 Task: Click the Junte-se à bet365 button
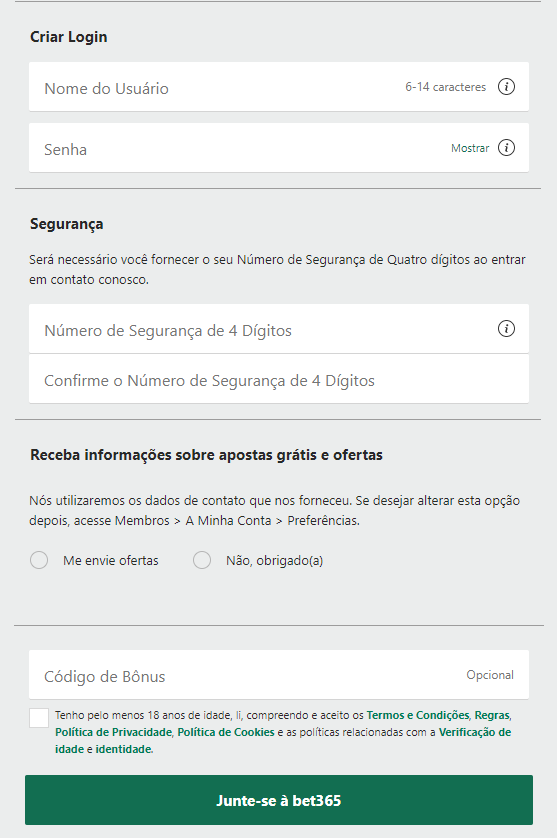pyautogui.click(x=278, y=800)
